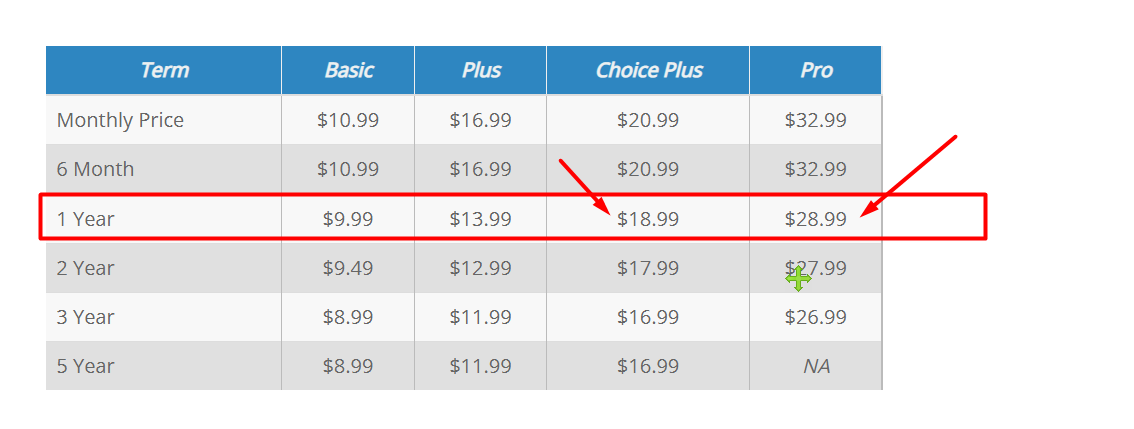
Task: Click the 5 Year row label
Action: [85, 366]
